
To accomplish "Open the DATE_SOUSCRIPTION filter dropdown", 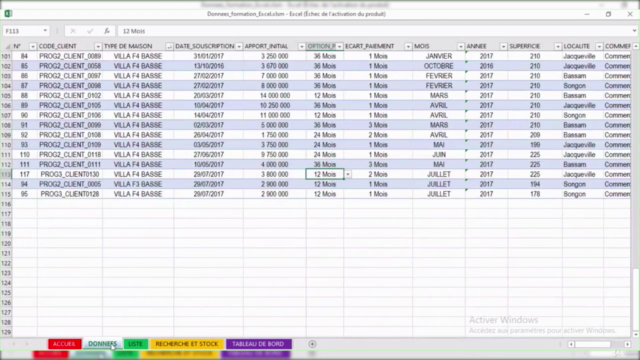I will click(239, 47).
